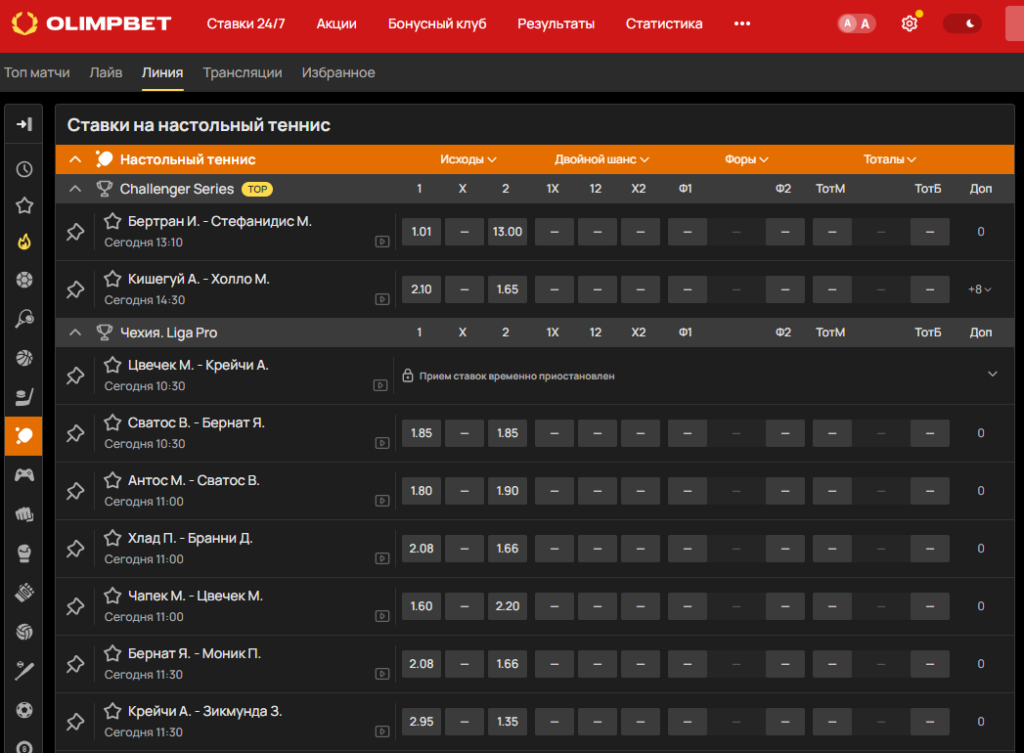The image size is (1024, 753).
Task: Switch to the Избранное tab
Action: click(338, 72)
